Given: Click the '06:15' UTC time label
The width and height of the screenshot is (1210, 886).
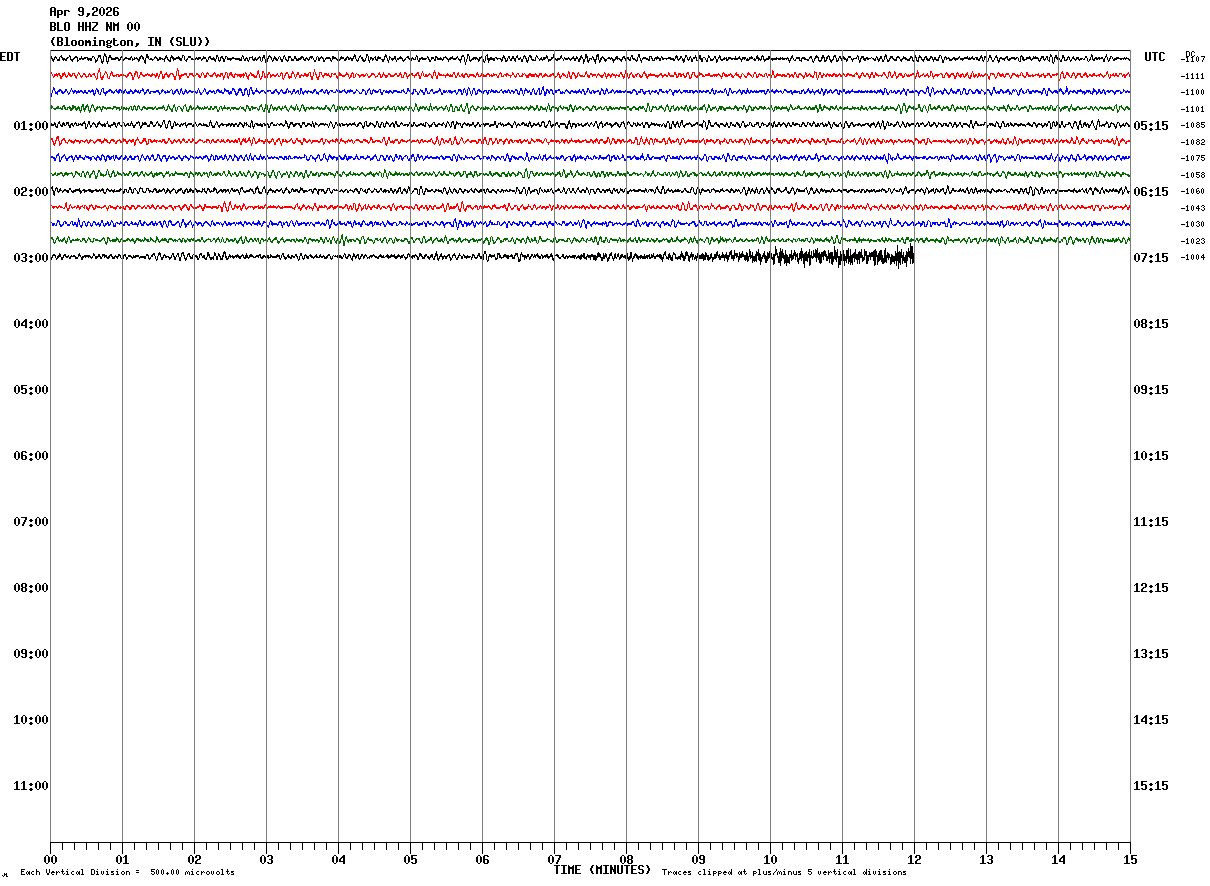Looking at the screenshot, I should click(1151, 192).
